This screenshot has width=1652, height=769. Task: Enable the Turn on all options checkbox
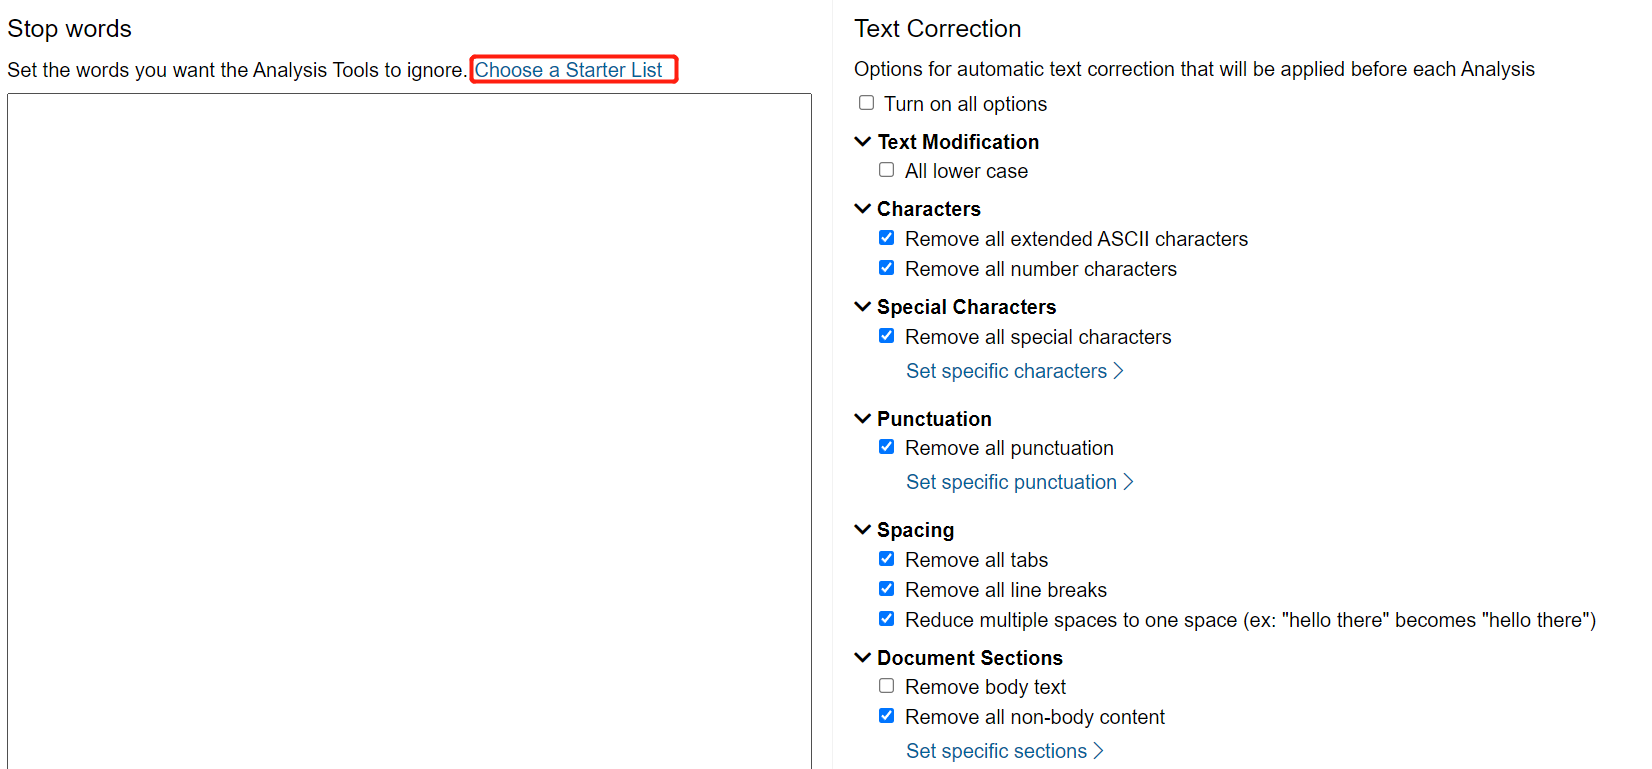click(867, 103)
